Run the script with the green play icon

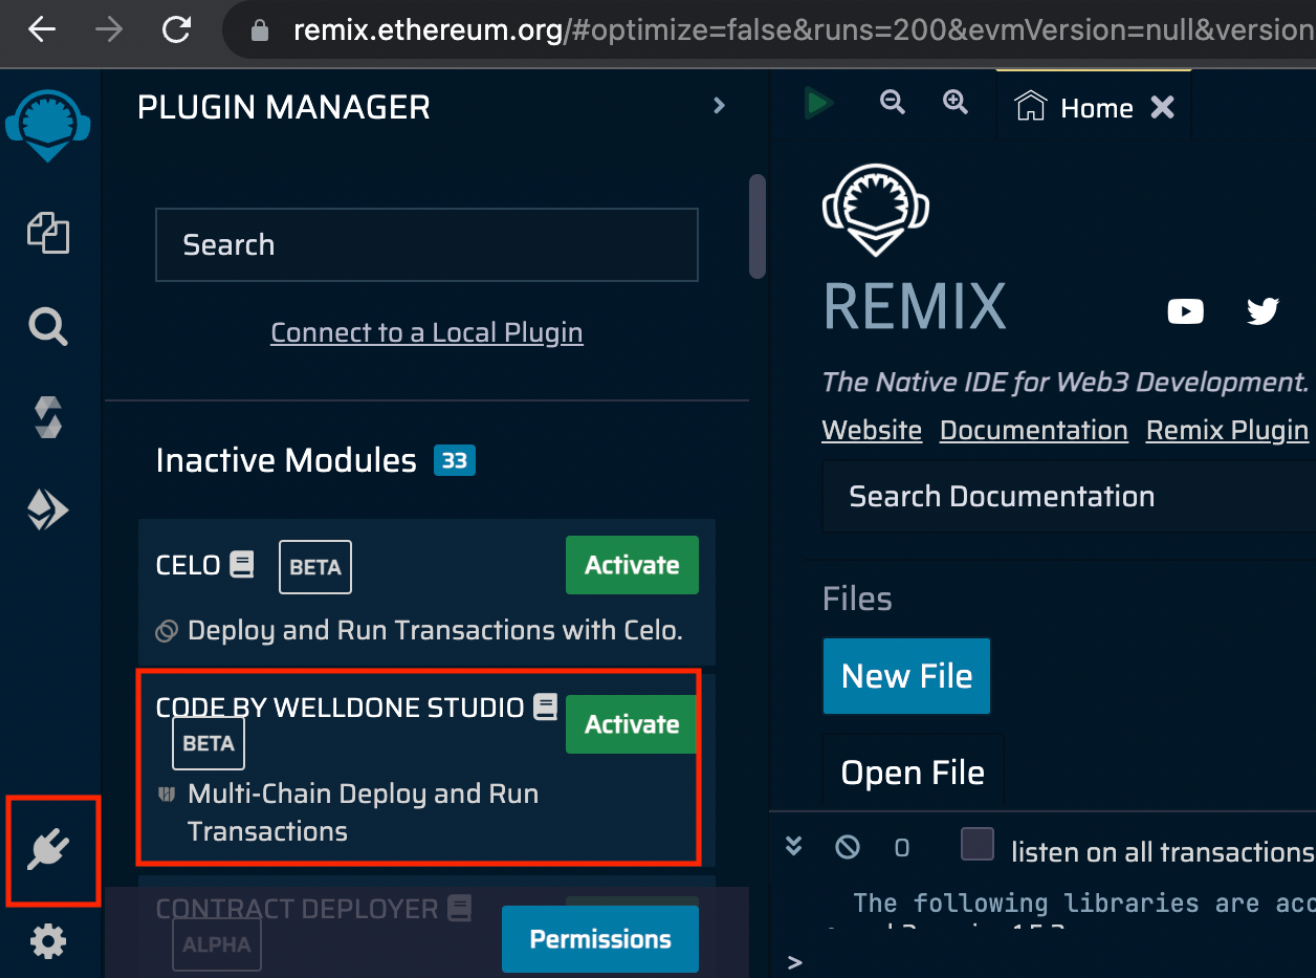tap(818, 103)
